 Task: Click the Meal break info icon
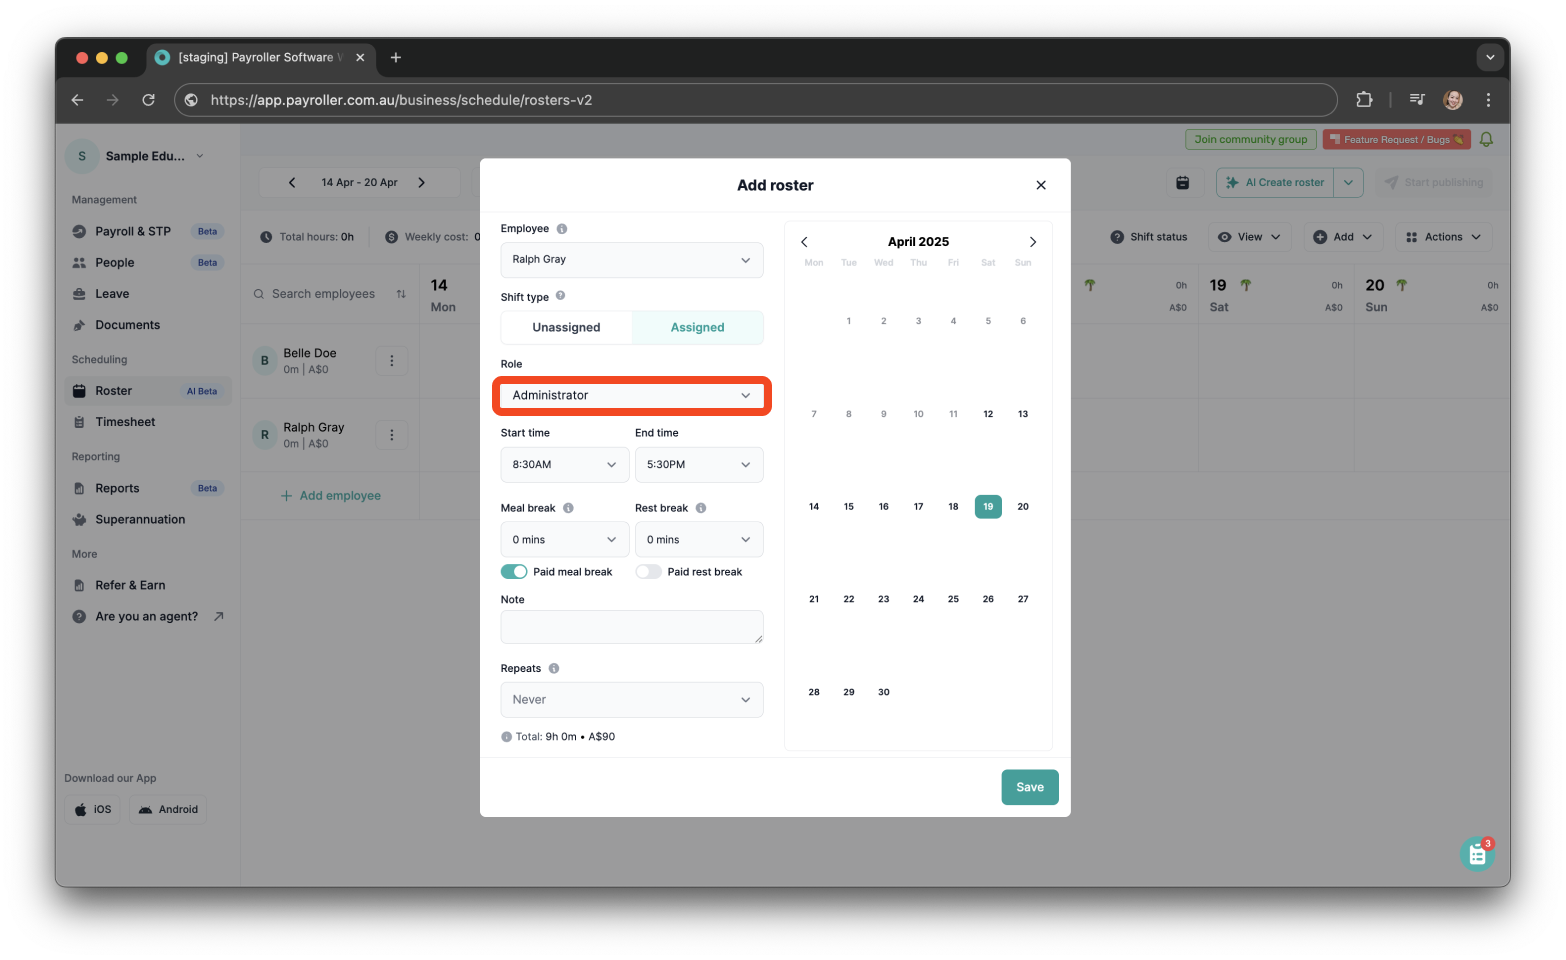point(570,507)
